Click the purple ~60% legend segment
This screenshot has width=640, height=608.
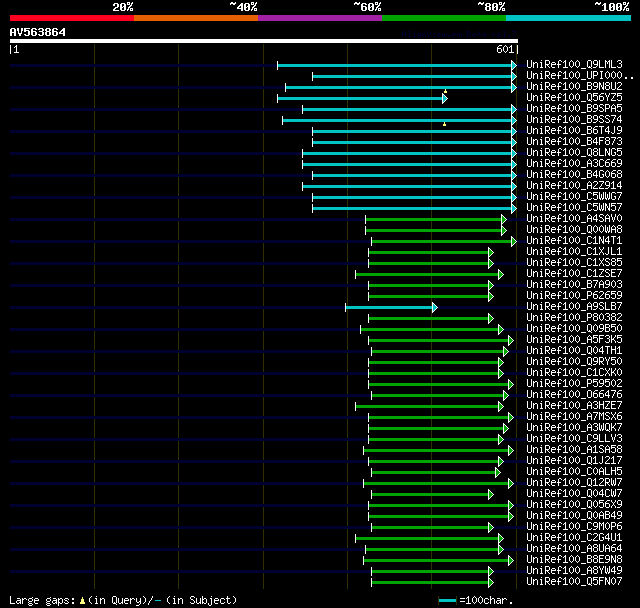[320, 18]
